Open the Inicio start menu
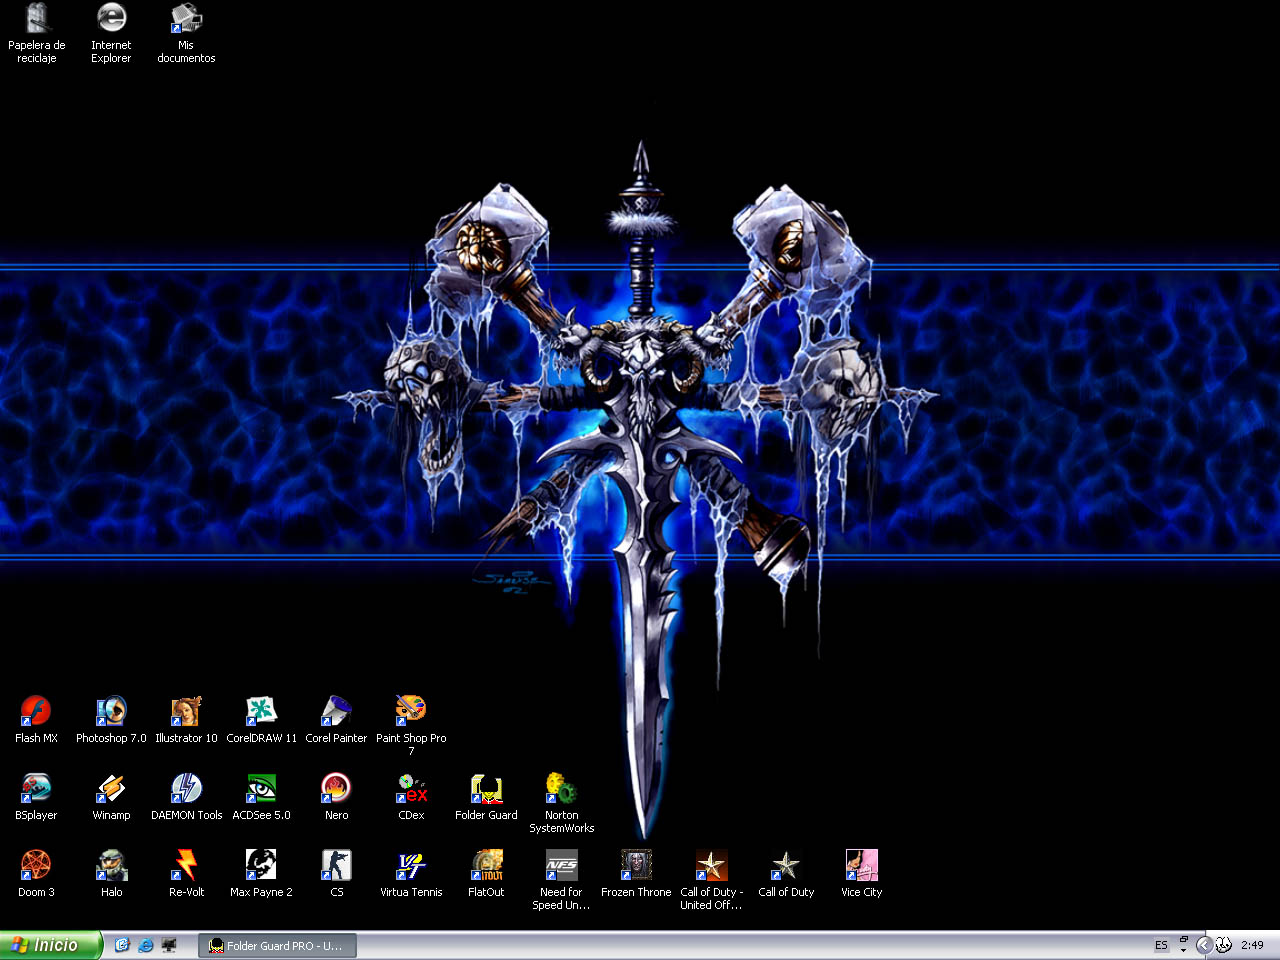 coord(50,945)
